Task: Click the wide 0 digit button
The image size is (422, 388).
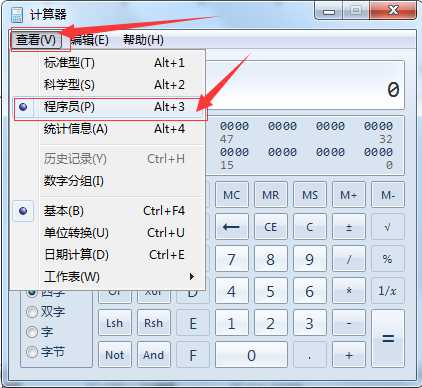Action: click(x=251, y=355)
